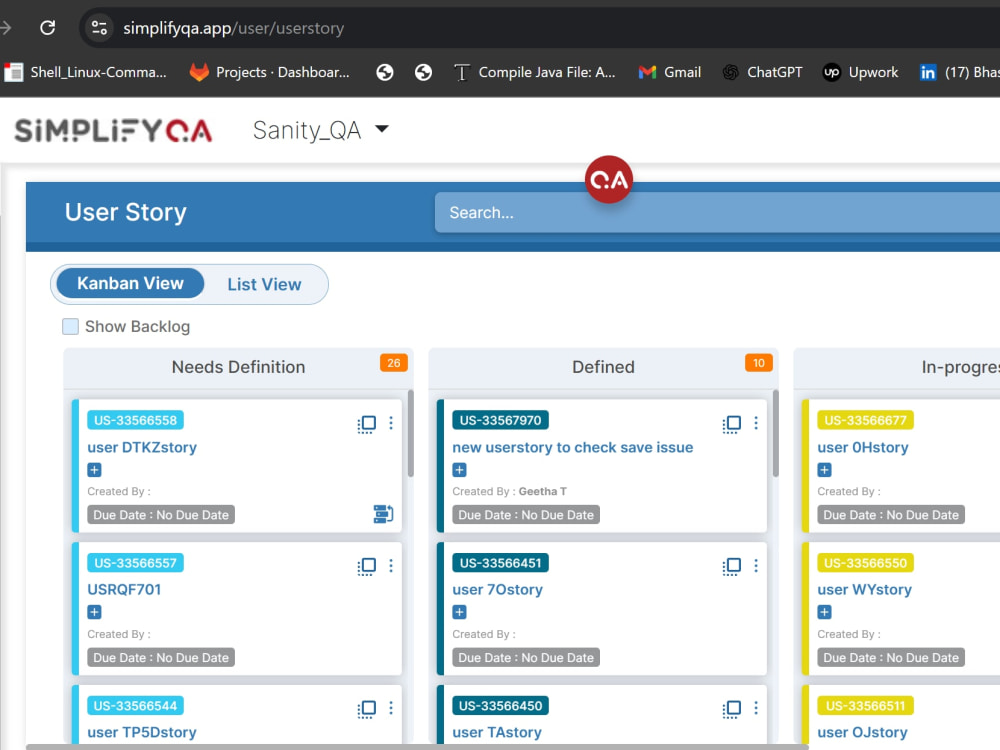Screen dimensions: 1000x750
Task: Open story ID US-33566450
Action: [500, 706]
